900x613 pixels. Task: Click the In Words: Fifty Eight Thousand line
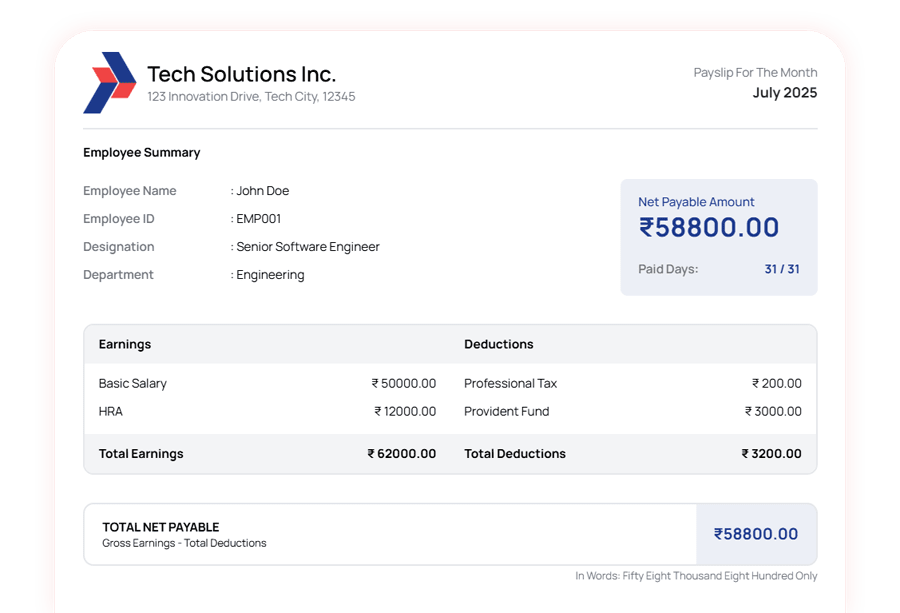pos(696,576)
